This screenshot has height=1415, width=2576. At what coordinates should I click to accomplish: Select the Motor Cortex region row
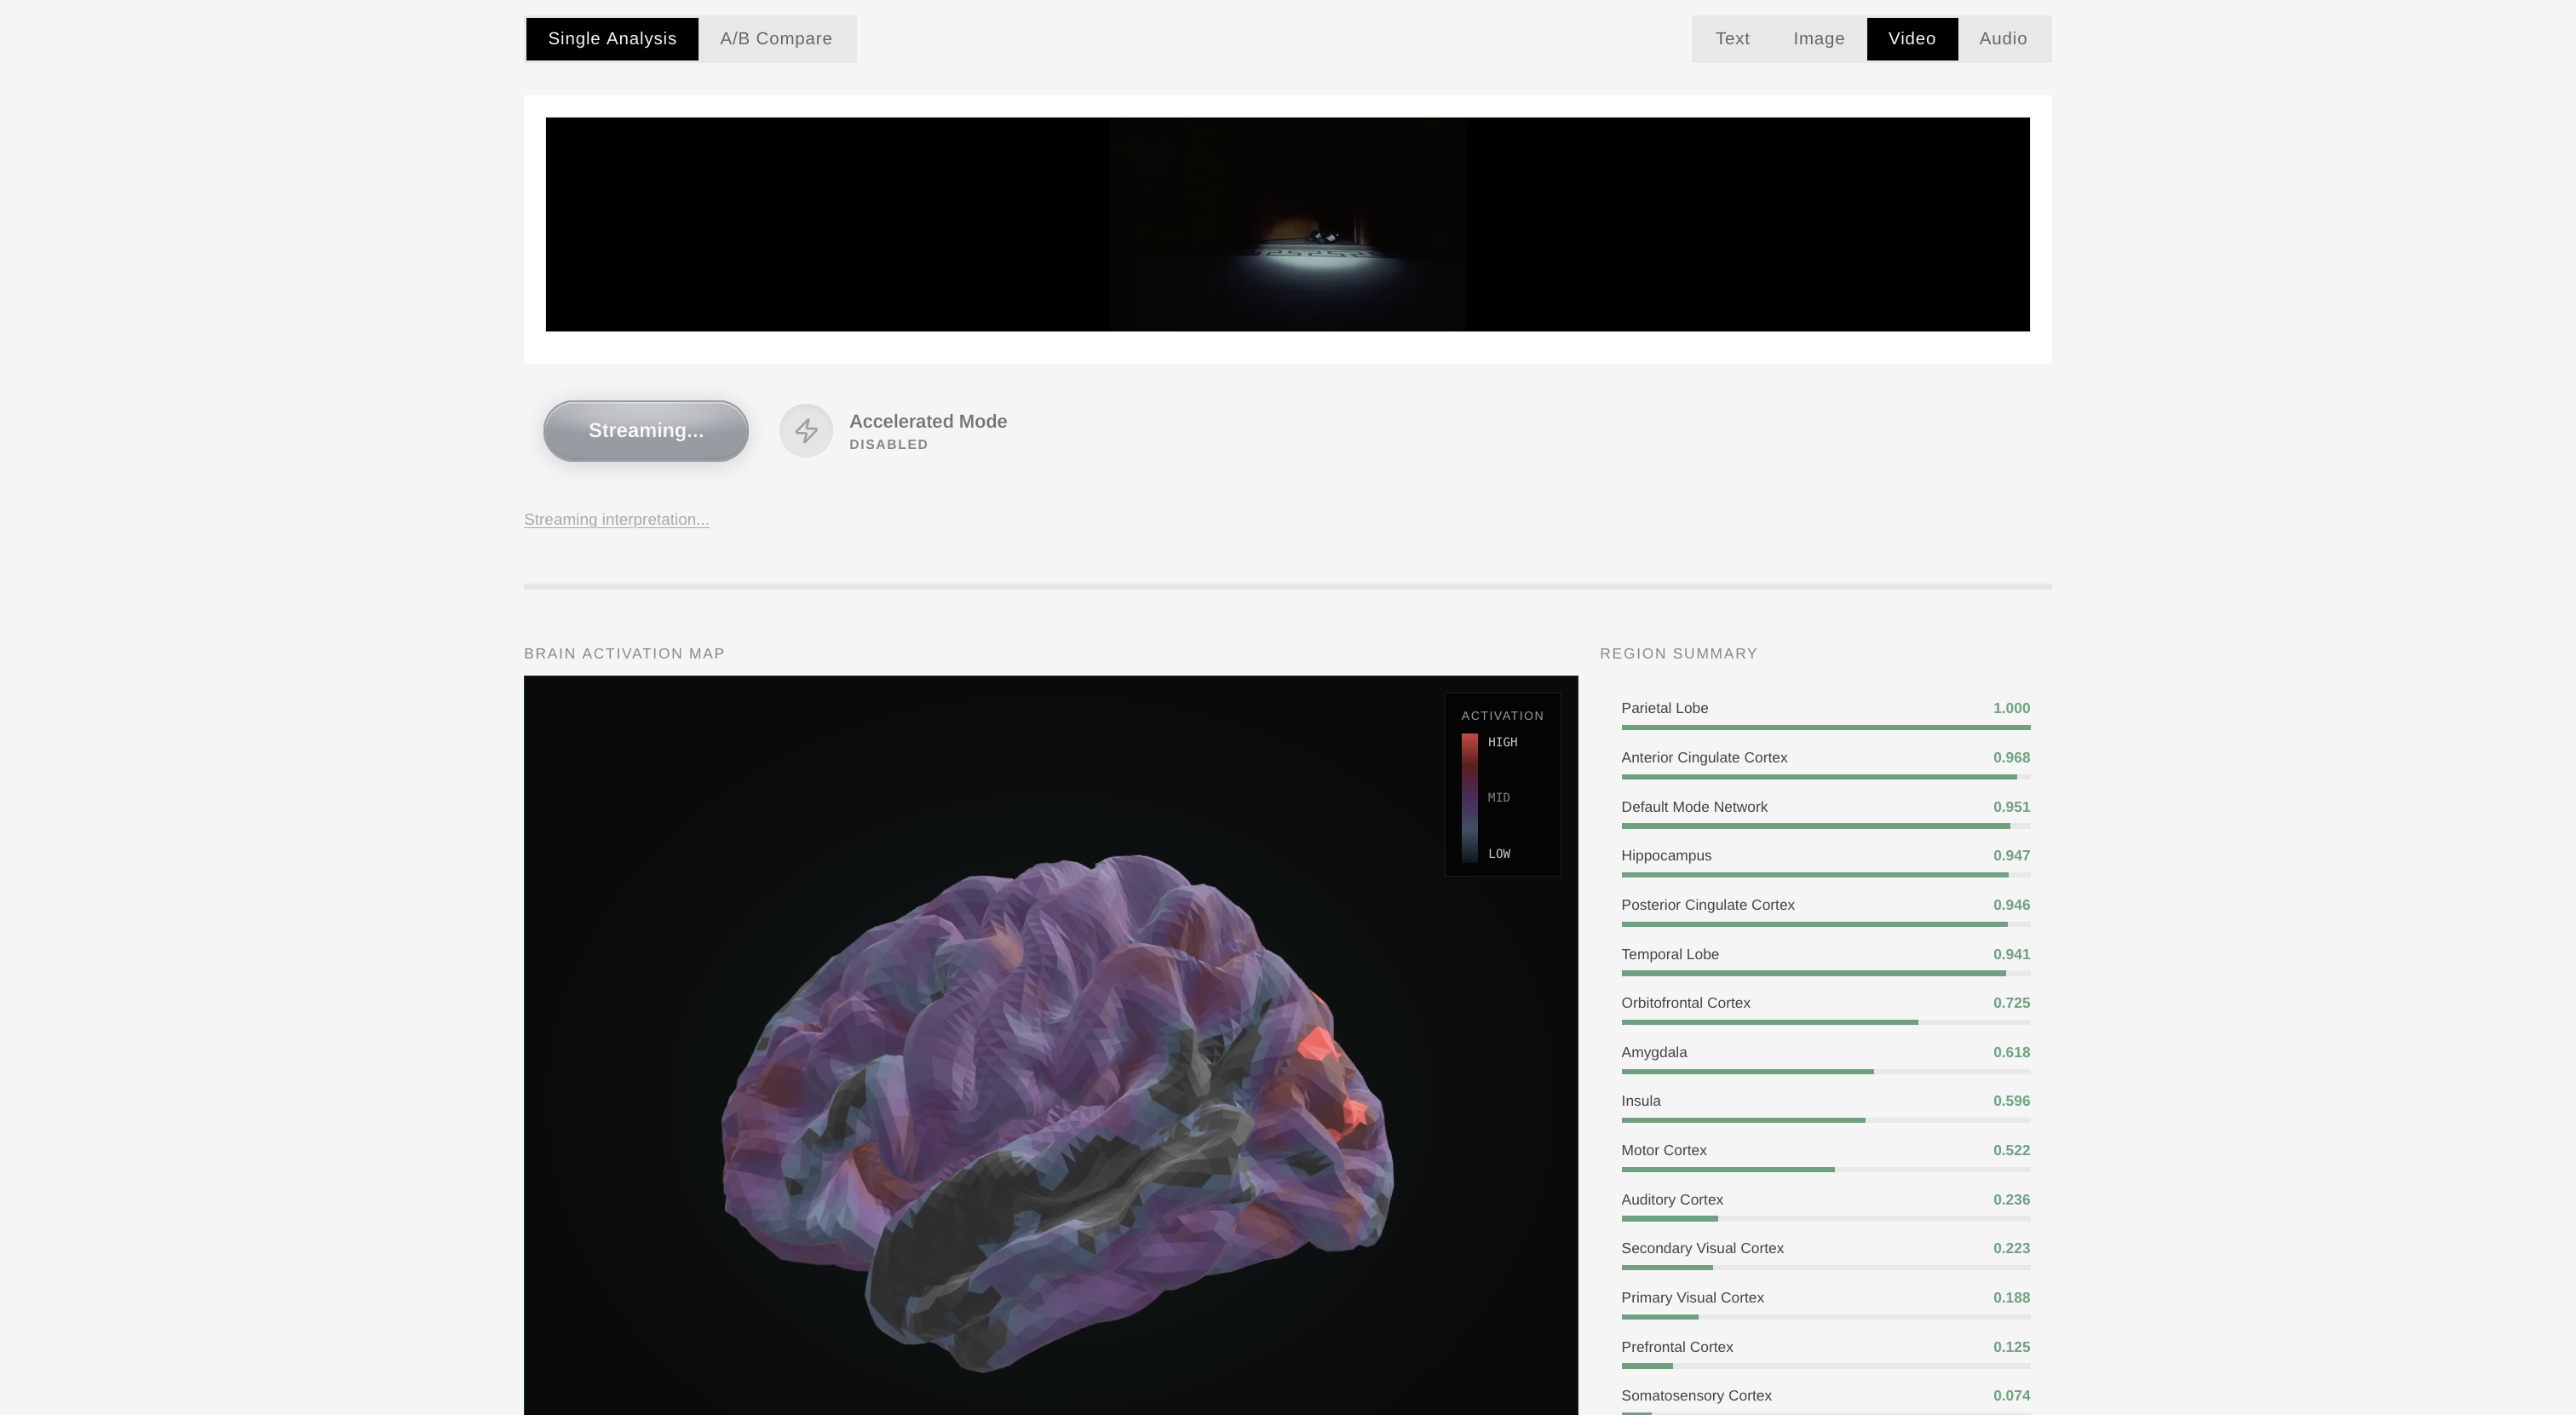pos(1664,1150)
